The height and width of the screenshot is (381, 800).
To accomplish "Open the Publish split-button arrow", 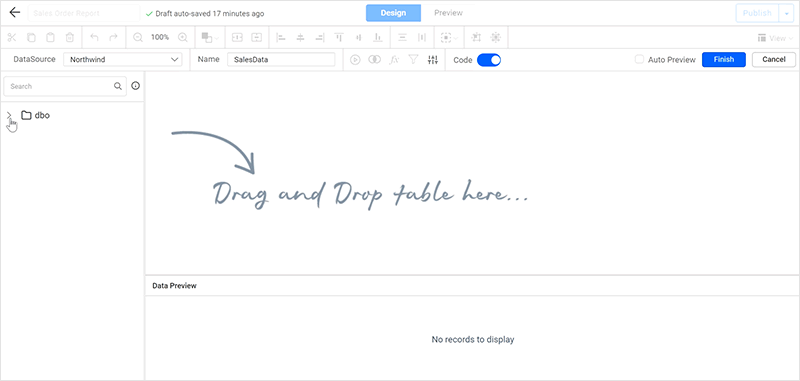I will point(786,13).
